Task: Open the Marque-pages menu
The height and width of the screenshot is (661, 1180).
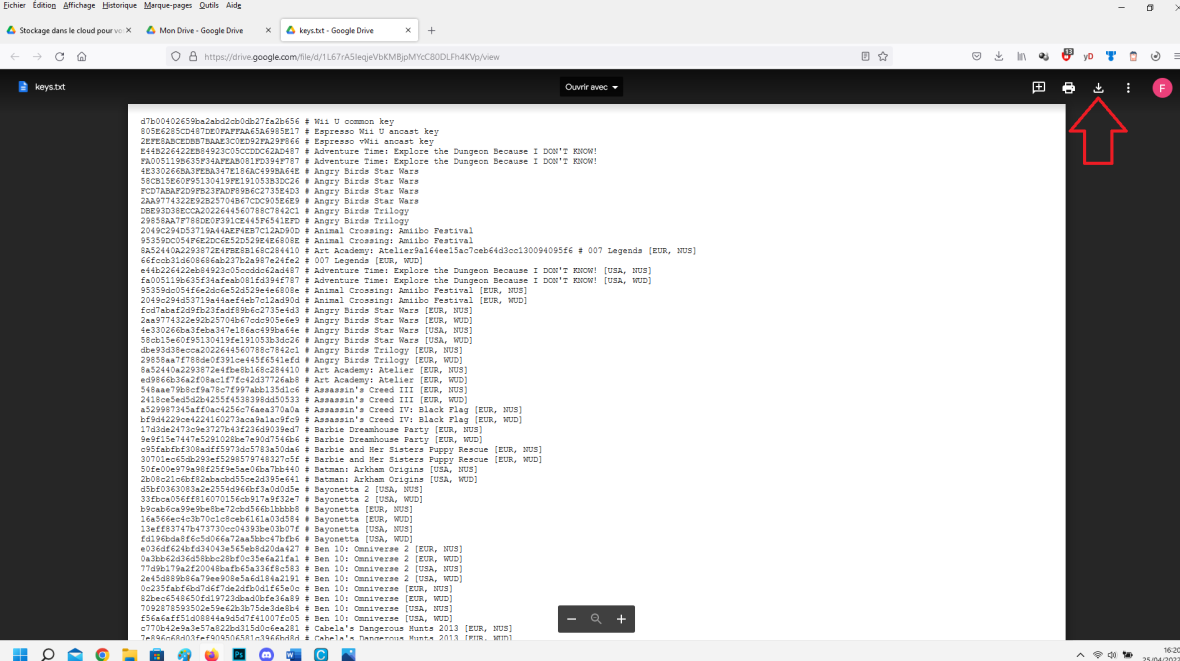Action: (167, 5)
